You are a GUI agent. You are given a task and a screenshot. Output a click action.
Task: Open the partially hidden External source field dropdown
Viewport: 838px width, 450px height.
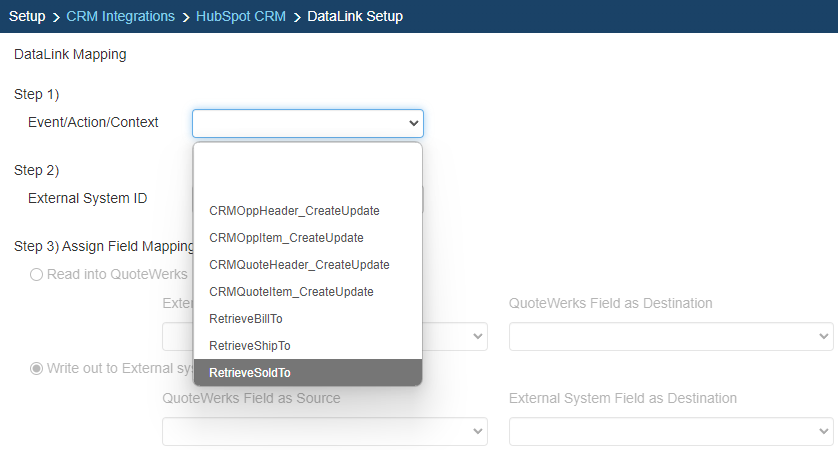(x=456, y=337)
